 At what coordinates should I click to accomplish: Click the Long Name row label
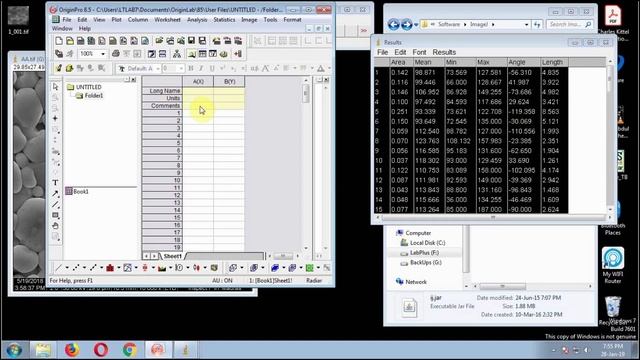162,91
